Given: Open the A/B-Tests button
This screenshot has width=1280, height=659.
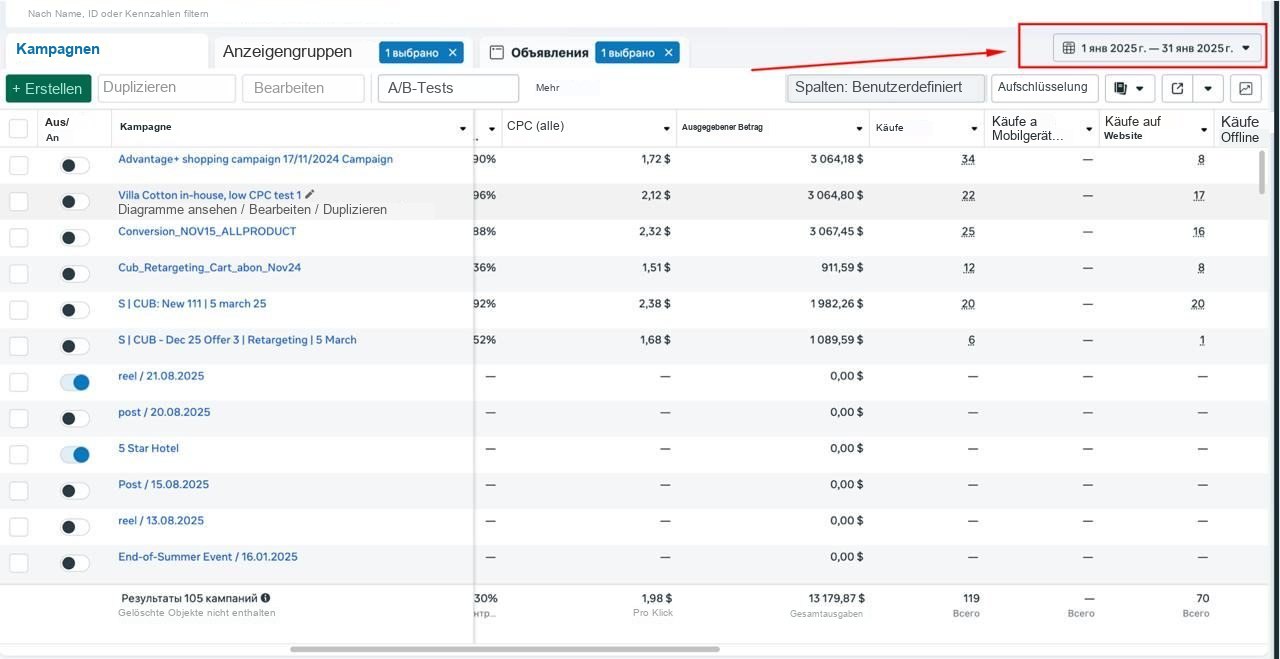Looking at the screenshot, I should [x=448, y=88].
